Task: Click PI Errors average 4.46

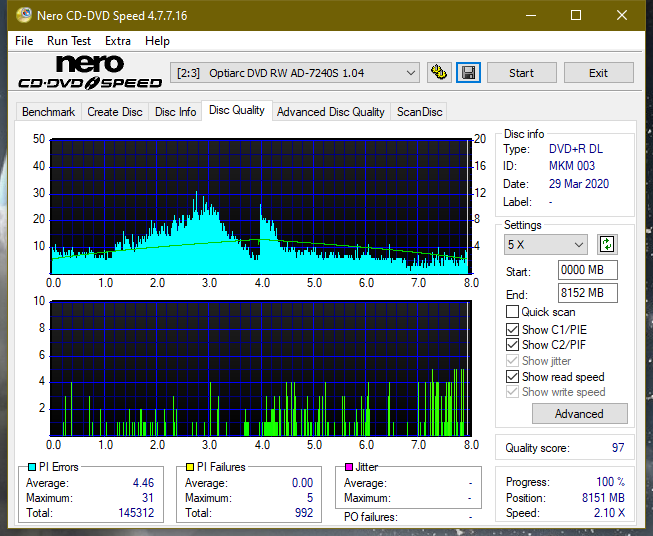Action: click(143, 483)
